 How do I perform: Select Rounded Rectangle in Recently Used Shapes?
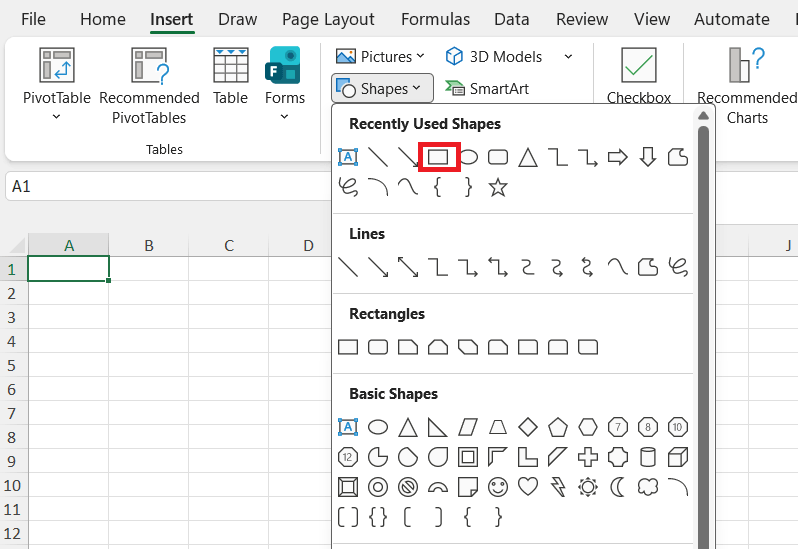(498, 157)
